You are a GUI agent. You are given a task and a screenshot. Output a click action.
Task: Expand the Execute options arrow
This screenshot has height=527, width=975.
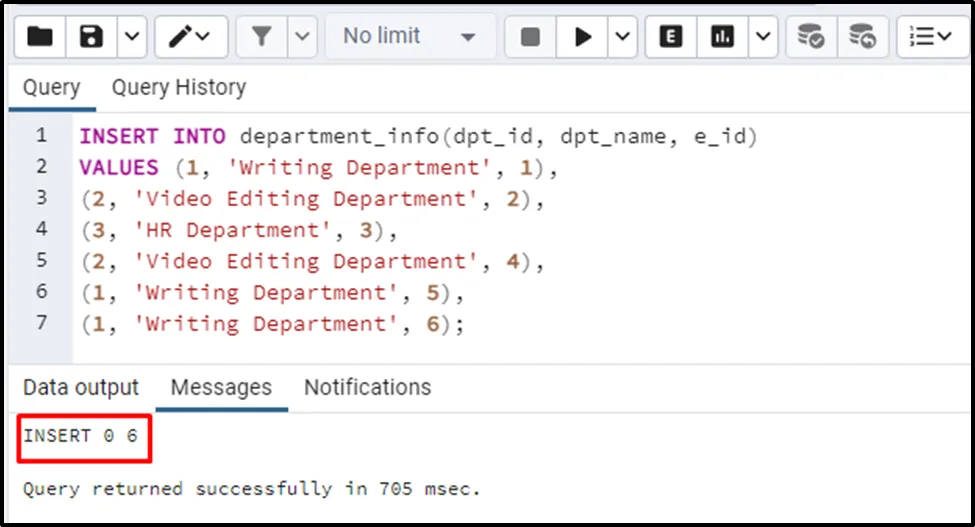[622, 37]
